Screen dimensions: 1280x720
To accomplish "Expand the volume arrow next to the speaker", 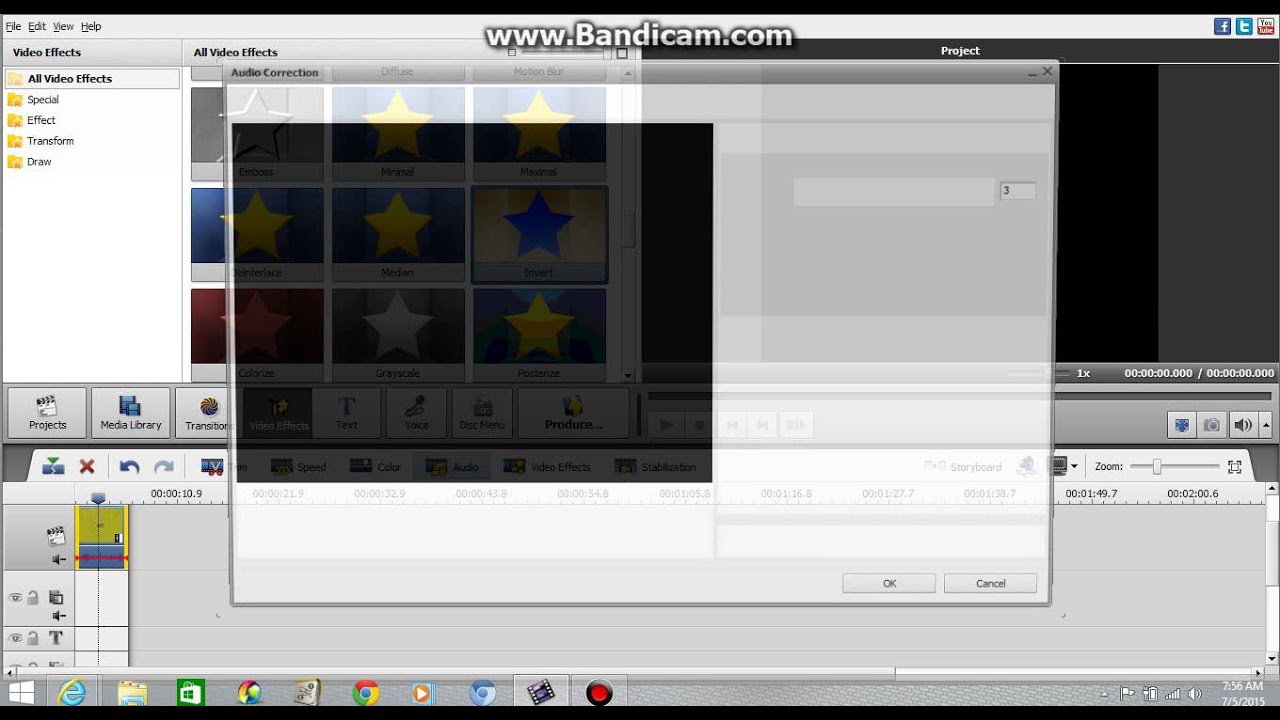I will tap(1266, 425).
